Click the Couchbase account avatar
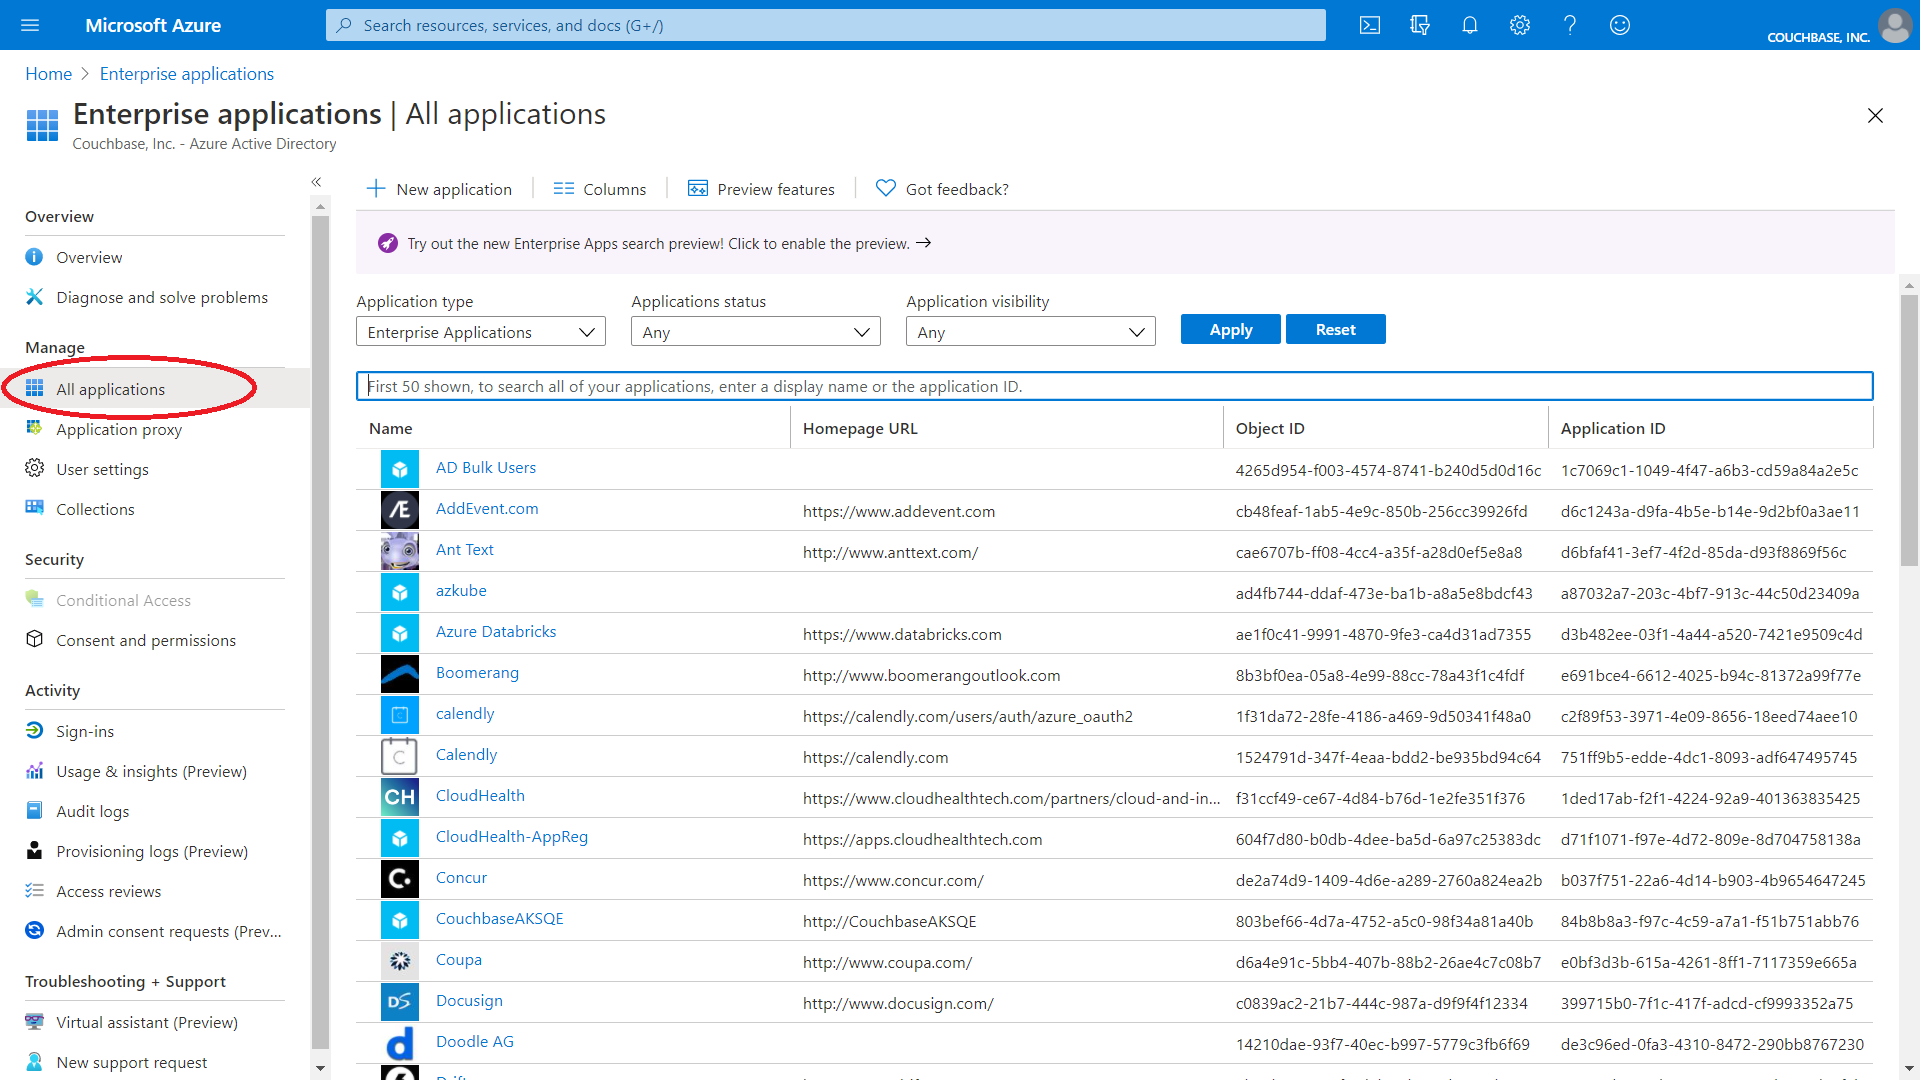1920x1080 pixels. tap(1895, 27)
